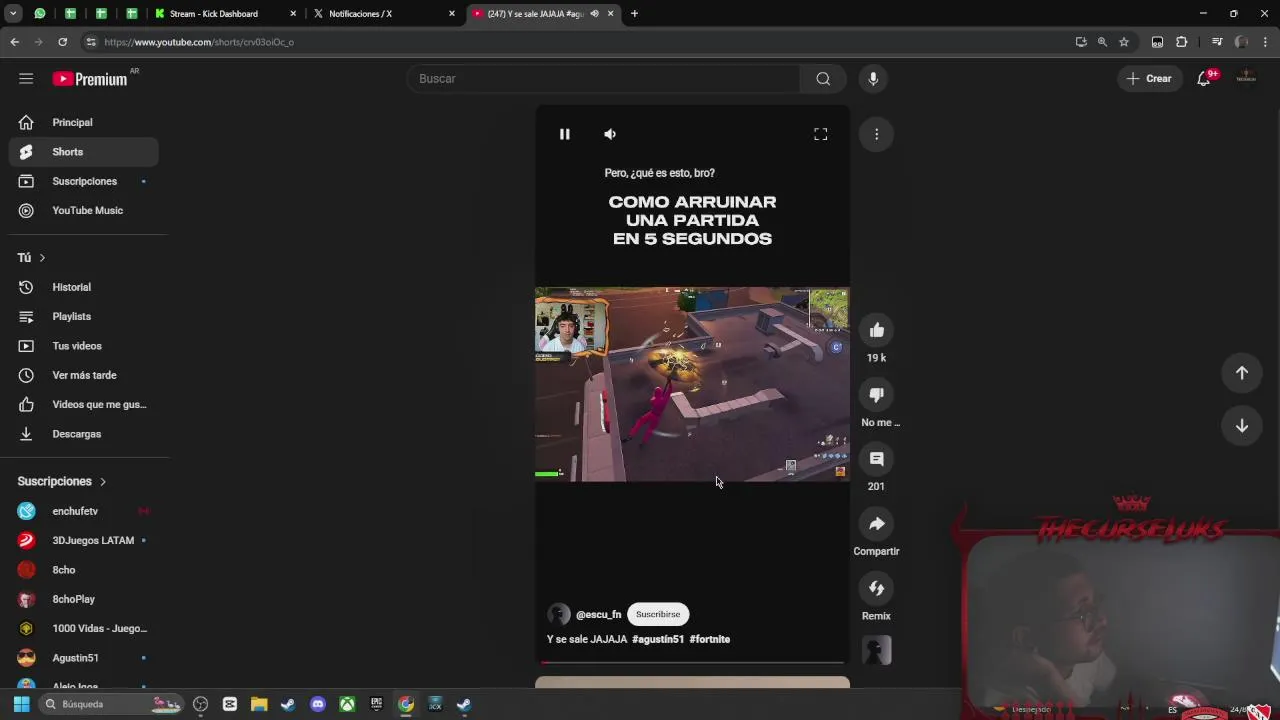Open YouTube Music in the sidebar

point(84,210)
